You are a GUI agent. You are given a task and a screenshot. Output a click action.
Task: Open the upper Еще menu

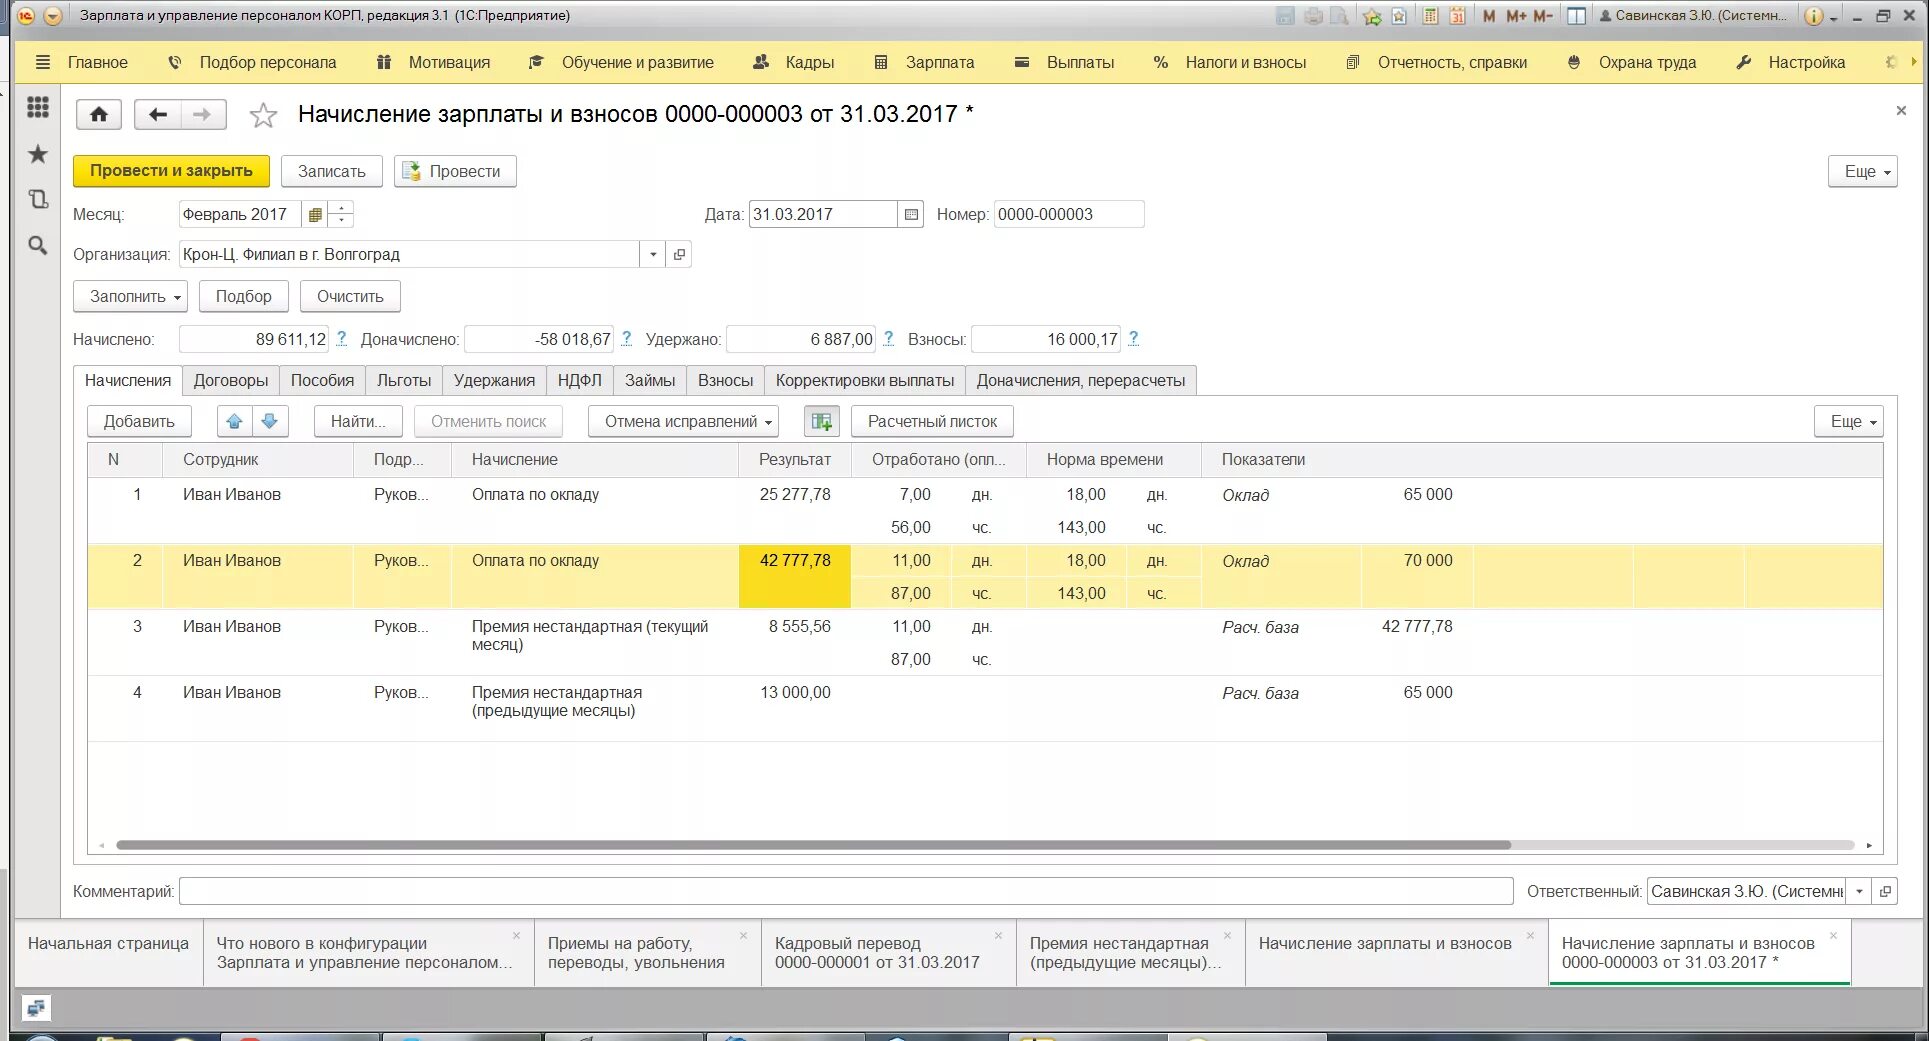pos(1862,171)
